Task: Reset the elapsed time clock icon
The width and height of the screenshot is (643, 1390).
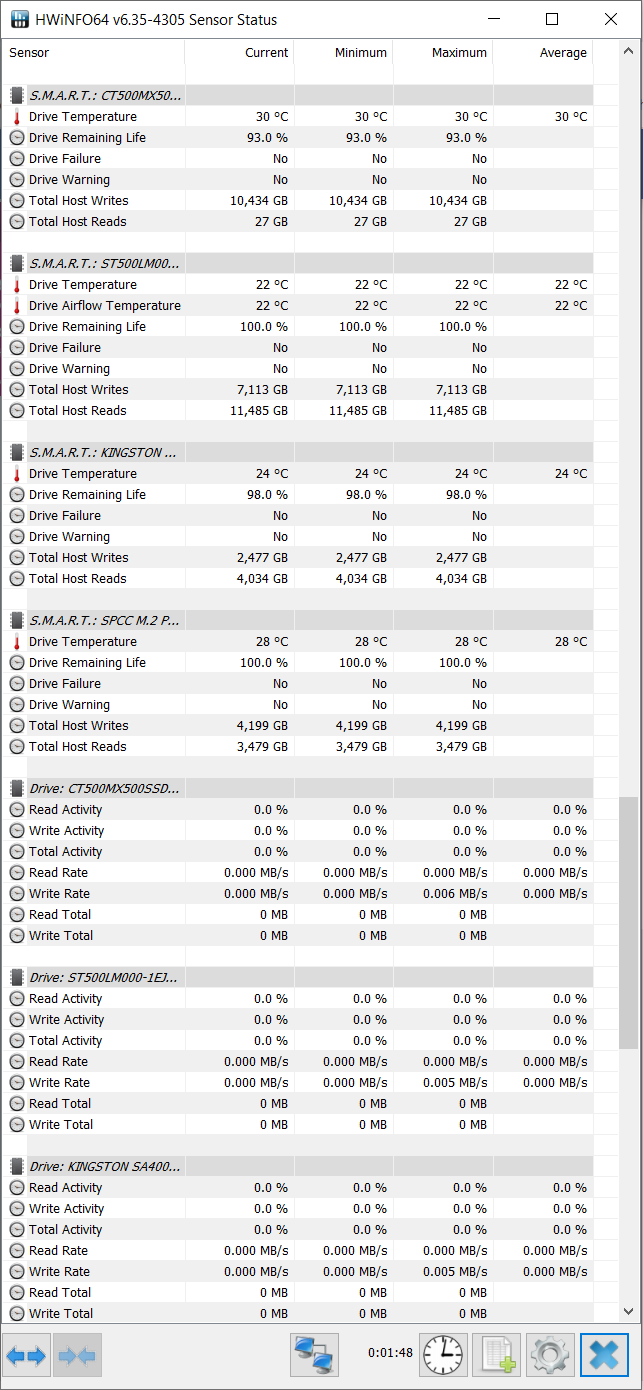Action: [444, 1356]
